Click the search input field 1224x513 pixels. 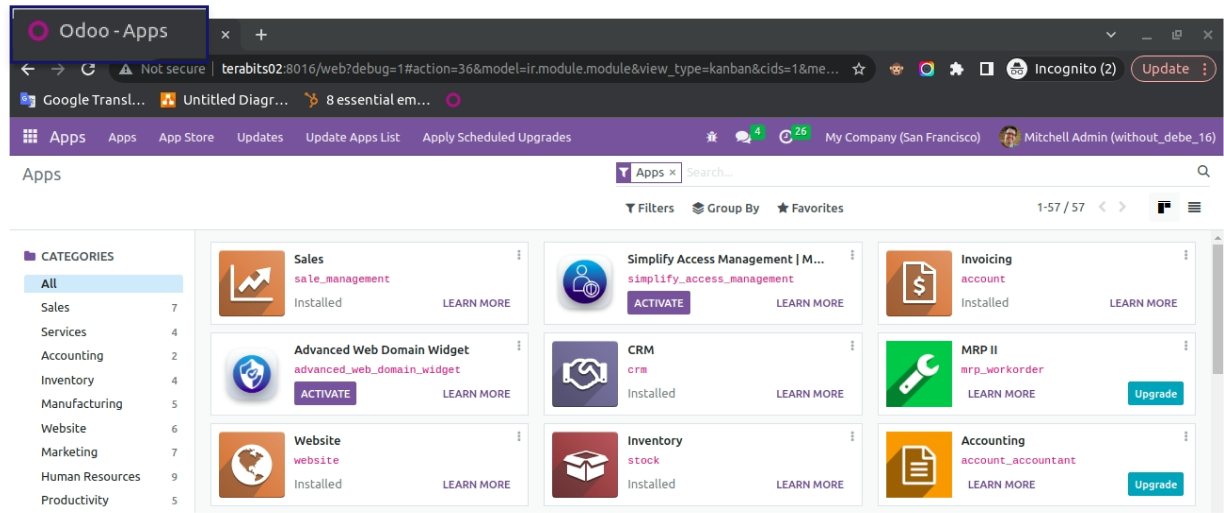pos(937,172)
